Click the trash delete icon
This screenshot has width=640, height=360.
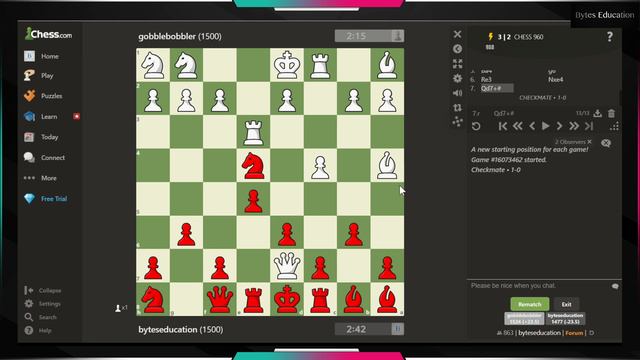(x=611, y=113)
